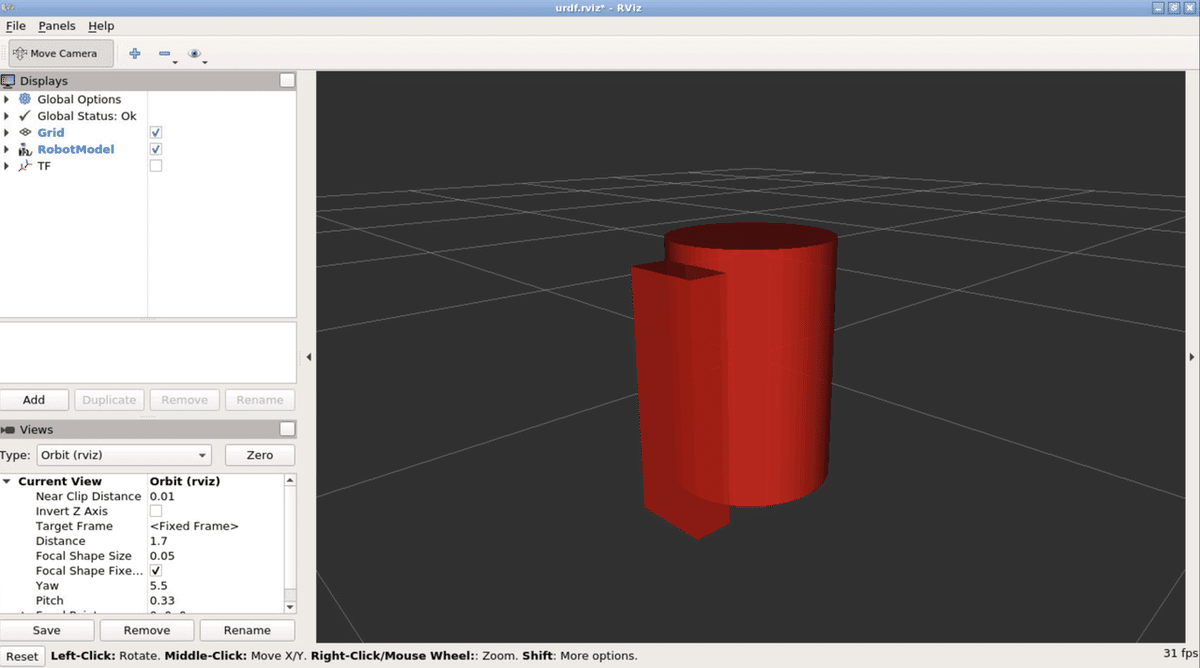
Task: Expand the Grid display properties
Action: (7, 132)
